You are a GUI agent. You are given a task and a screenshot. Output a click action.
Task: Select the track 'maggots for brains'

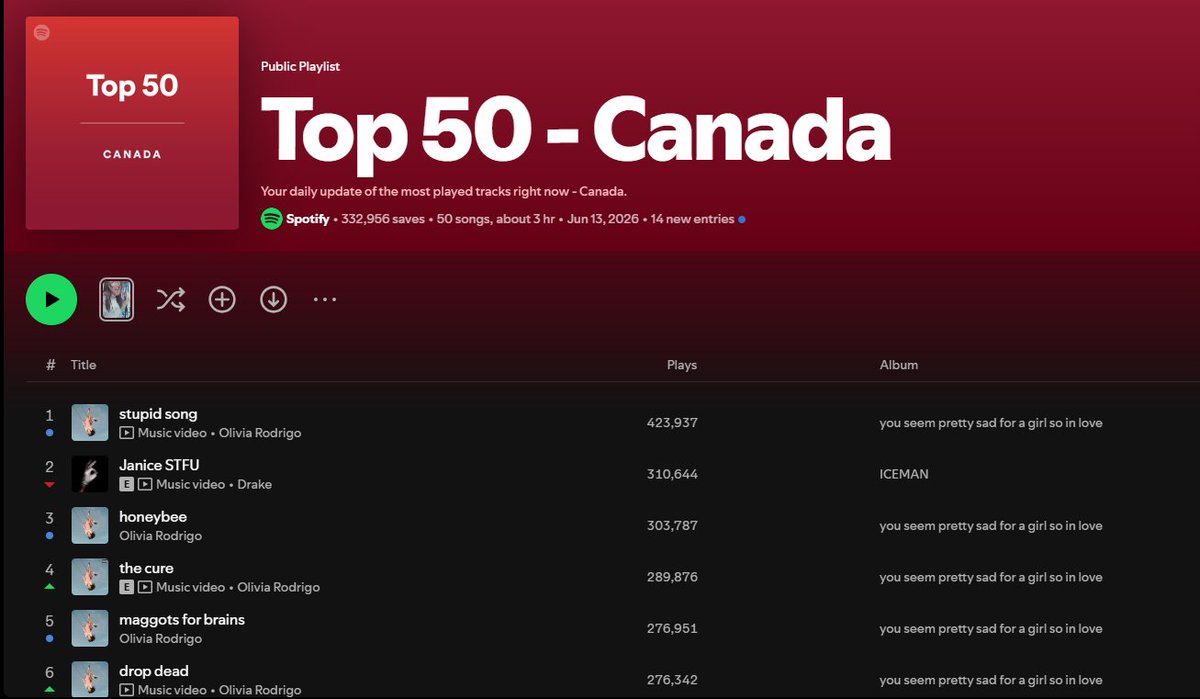tap(182, 620)
